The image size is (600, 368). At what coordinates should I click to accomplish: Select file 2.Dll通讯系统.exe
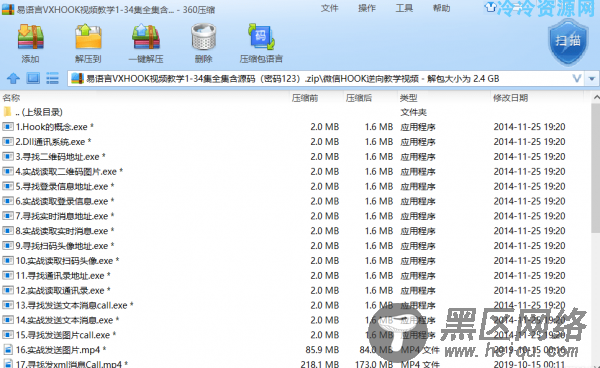click(x=54, y=142)
